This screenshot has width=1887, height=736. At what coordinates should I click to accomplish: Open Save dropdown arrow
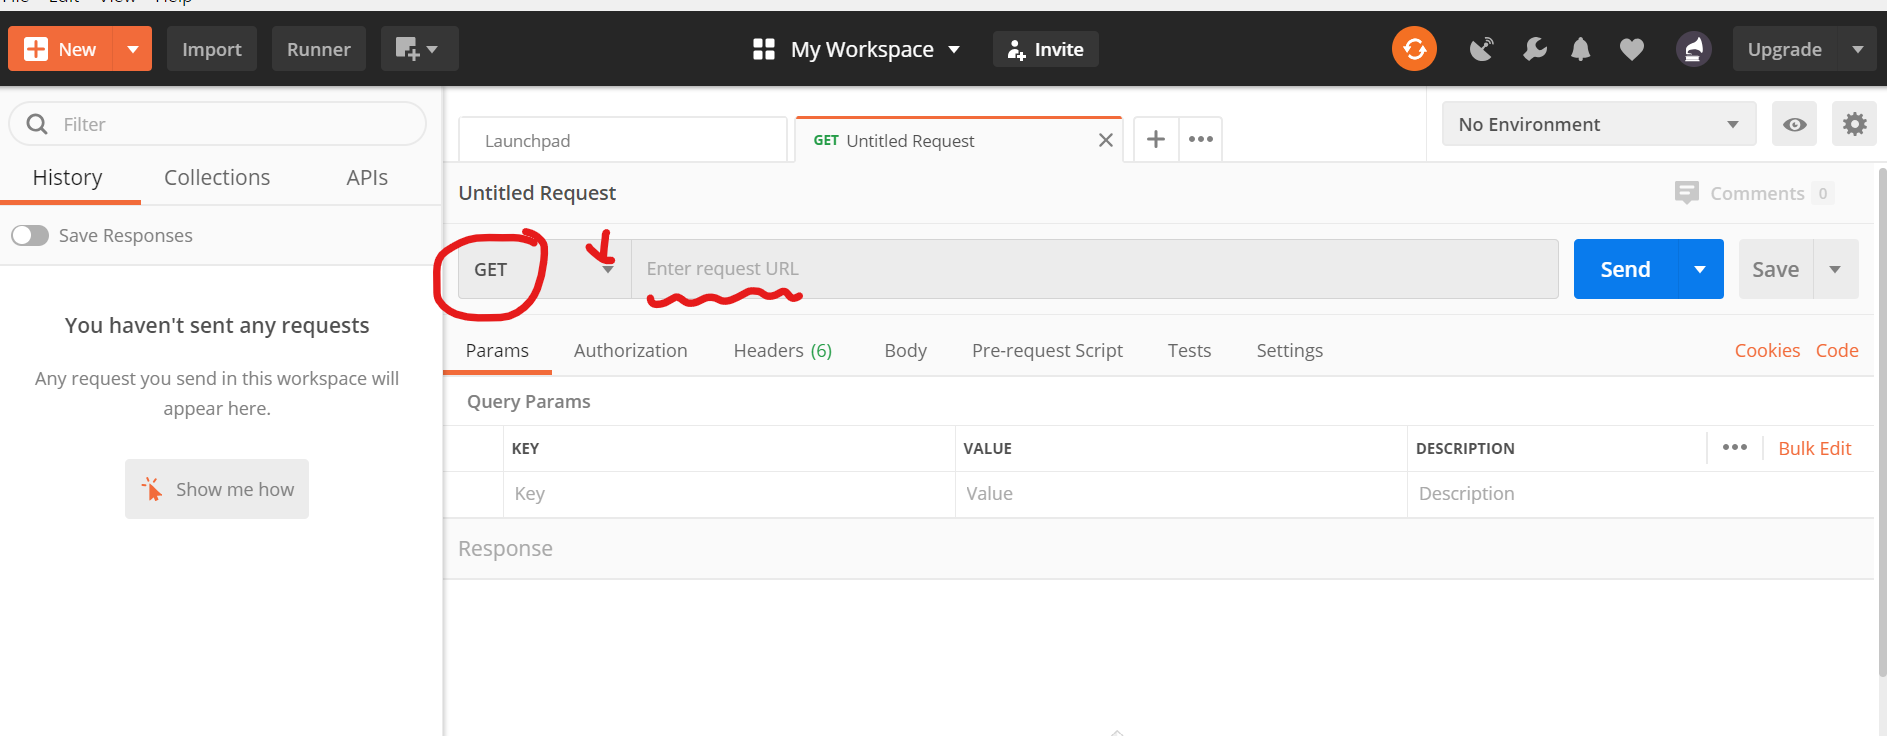[1835, 269]
